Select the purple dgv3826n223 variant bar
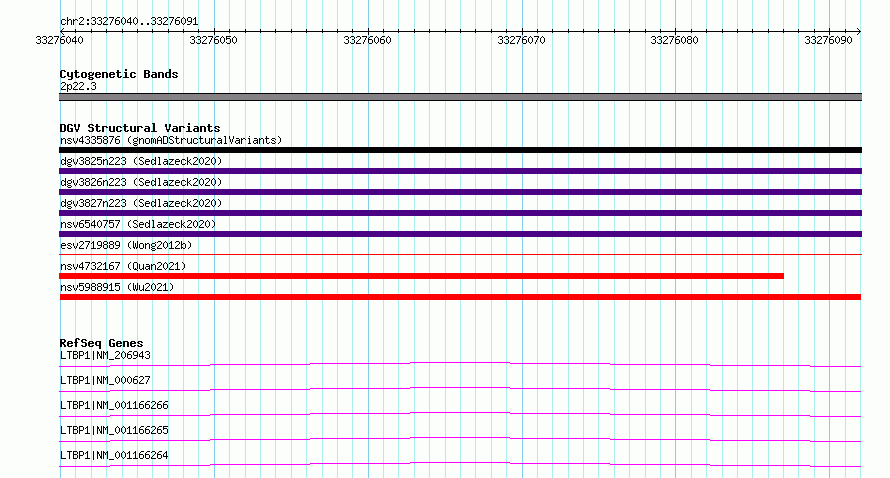The height and width of the screenshot is (478, 890). (460, 192)
